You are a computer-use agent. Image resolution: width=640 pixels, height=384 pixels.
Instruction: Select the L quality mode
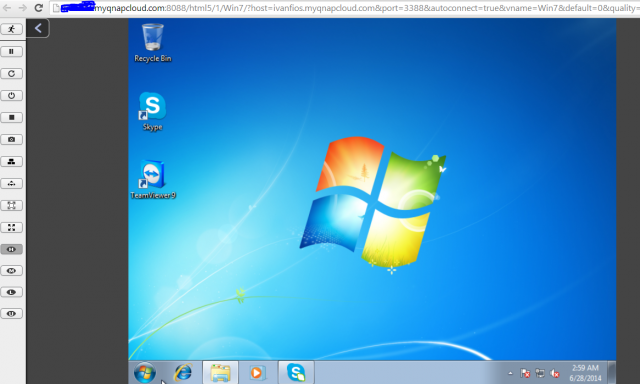11,292
